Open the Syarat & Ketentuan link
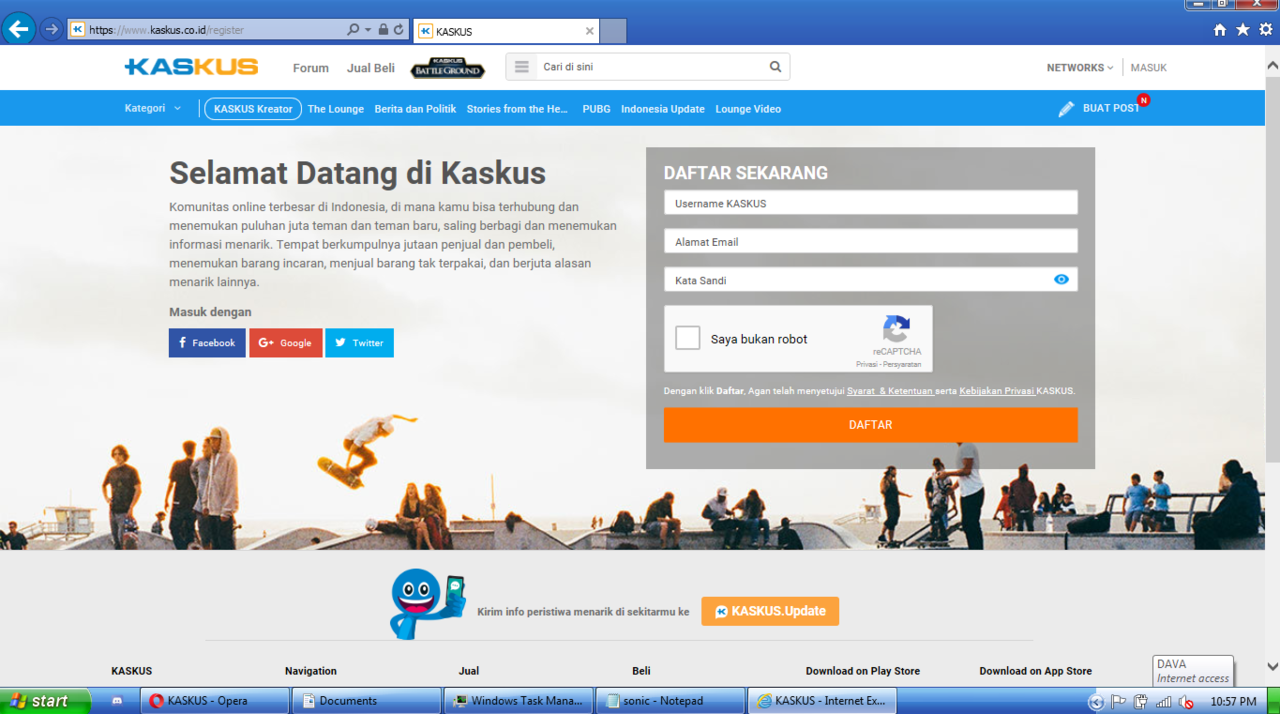The image size is (1280, 714). (890, 391)
